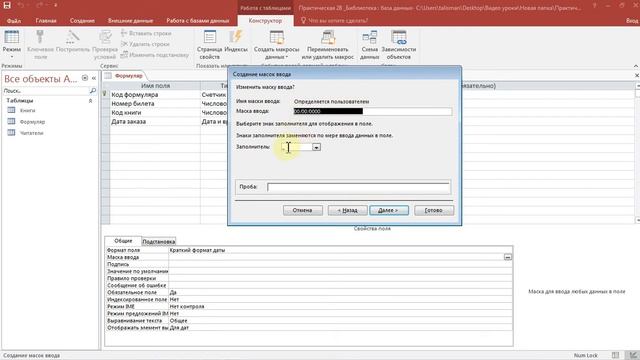Click the Дата заказа field name cell
Screen dimensions: 640x360
[x=155, y=122]
